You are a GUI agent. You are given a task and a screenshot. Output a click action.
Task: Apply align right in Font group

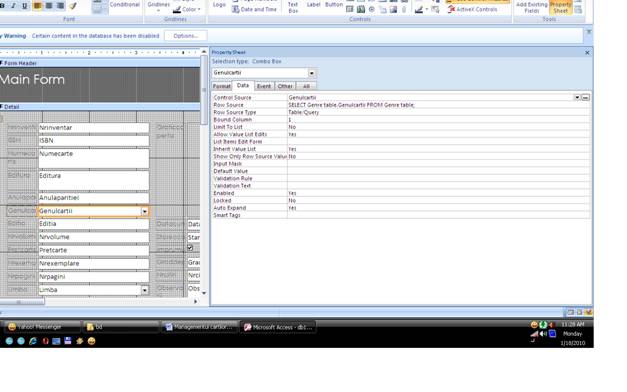click(x=60, y=6)
